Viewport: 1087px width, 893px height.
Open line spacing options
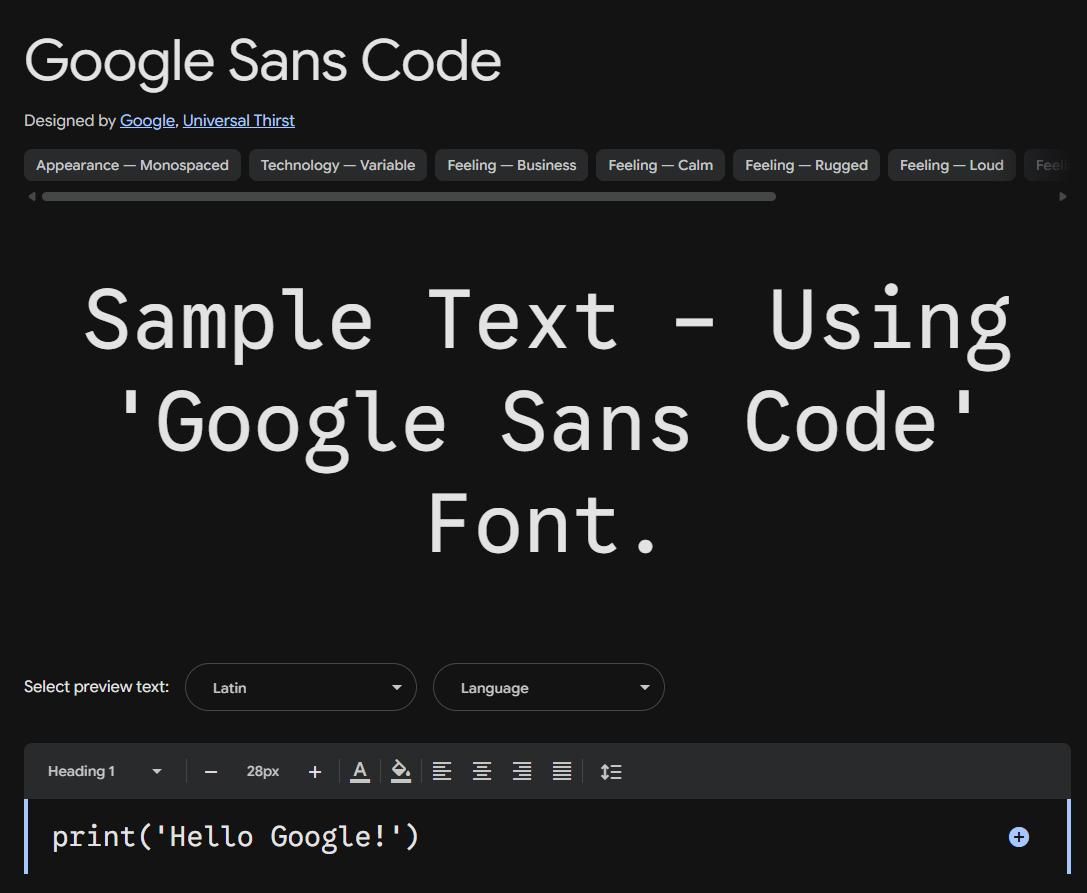tap(611, 772)
